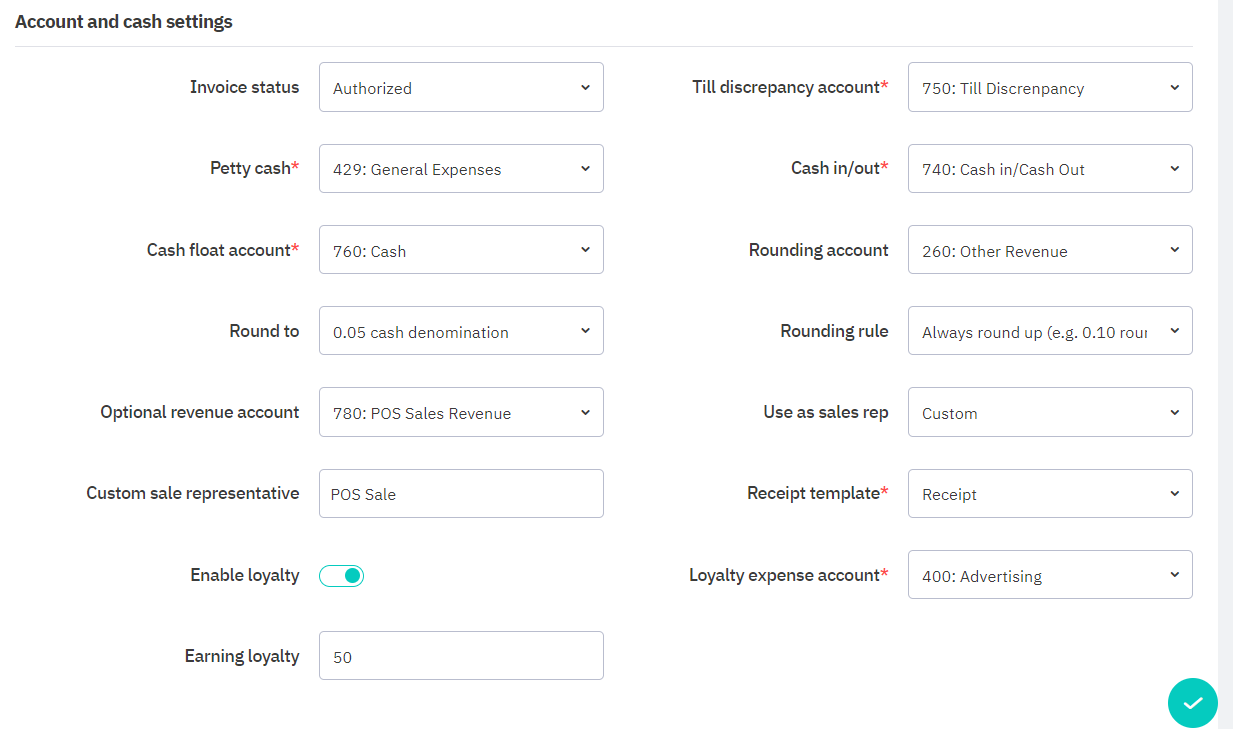Open the Rounding rule dropdown

tap(1049, 331)
